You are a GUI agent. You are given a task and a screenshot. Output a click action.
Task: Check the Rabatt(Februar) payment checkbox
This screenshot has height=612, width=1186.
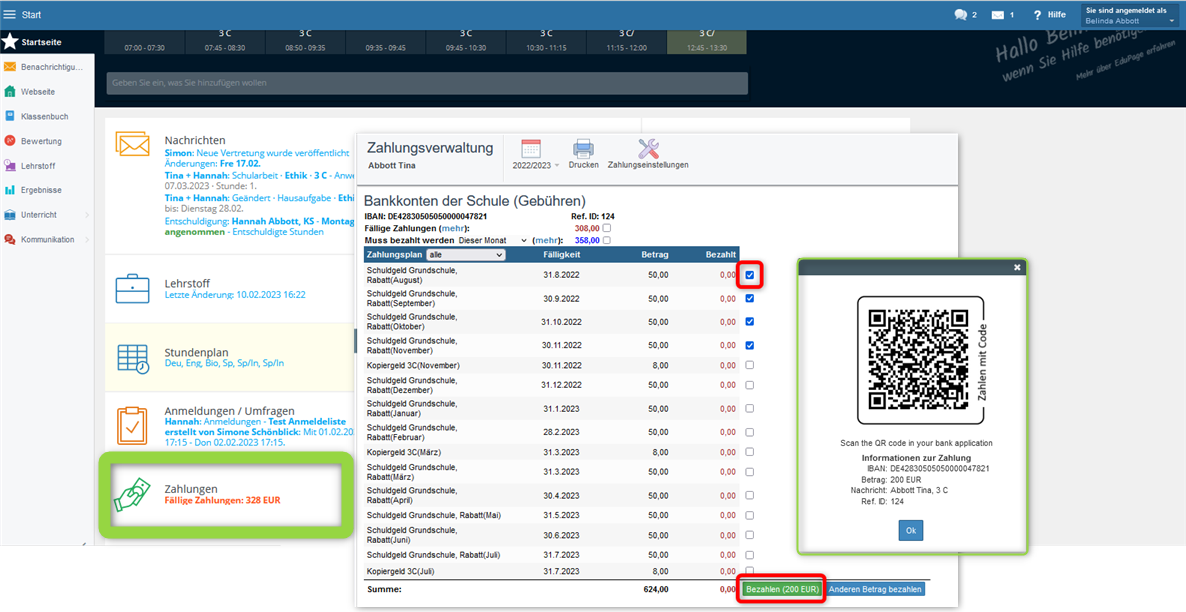click(750, 432)
